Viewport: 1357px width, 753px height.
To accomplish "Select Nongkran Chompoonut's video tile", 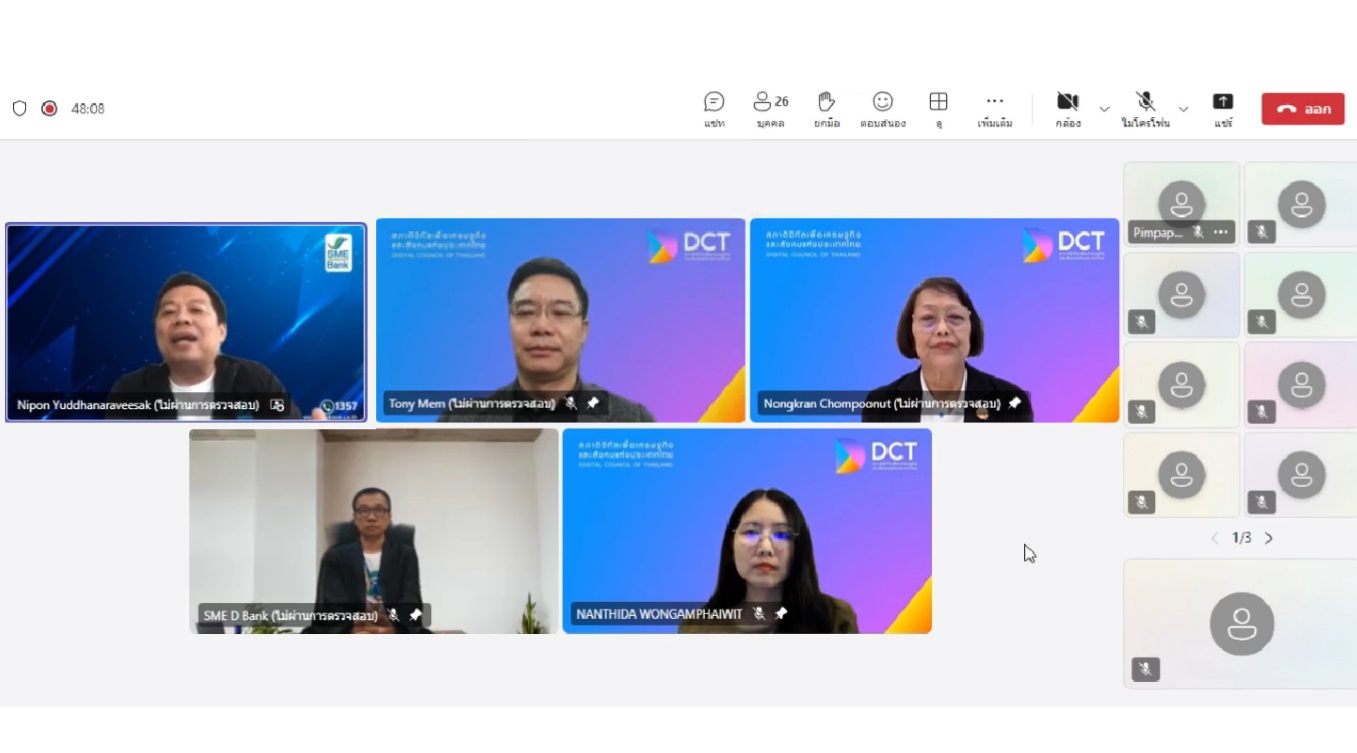I will coord(934,320).
